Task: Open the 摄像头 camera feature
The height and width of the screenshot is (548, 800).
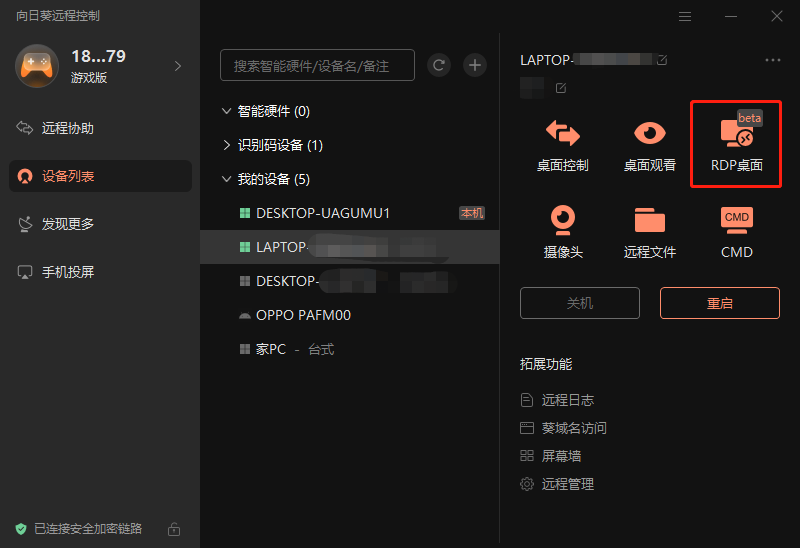Action: point(563,232)
